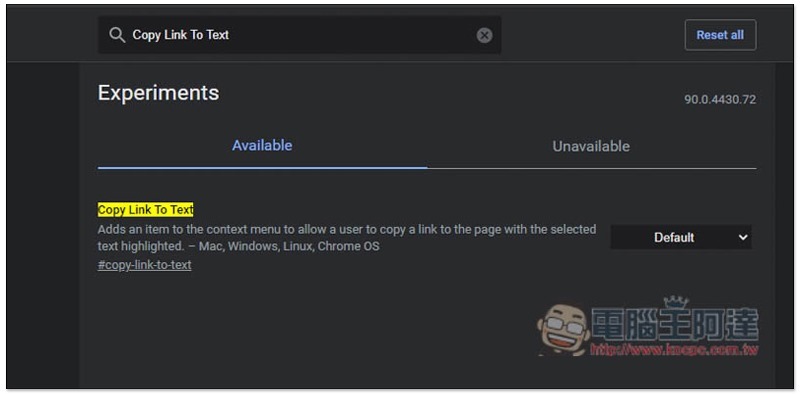
Task: Open the www.kocpc.com.tw watermark URL
Action: click(674, 350)
